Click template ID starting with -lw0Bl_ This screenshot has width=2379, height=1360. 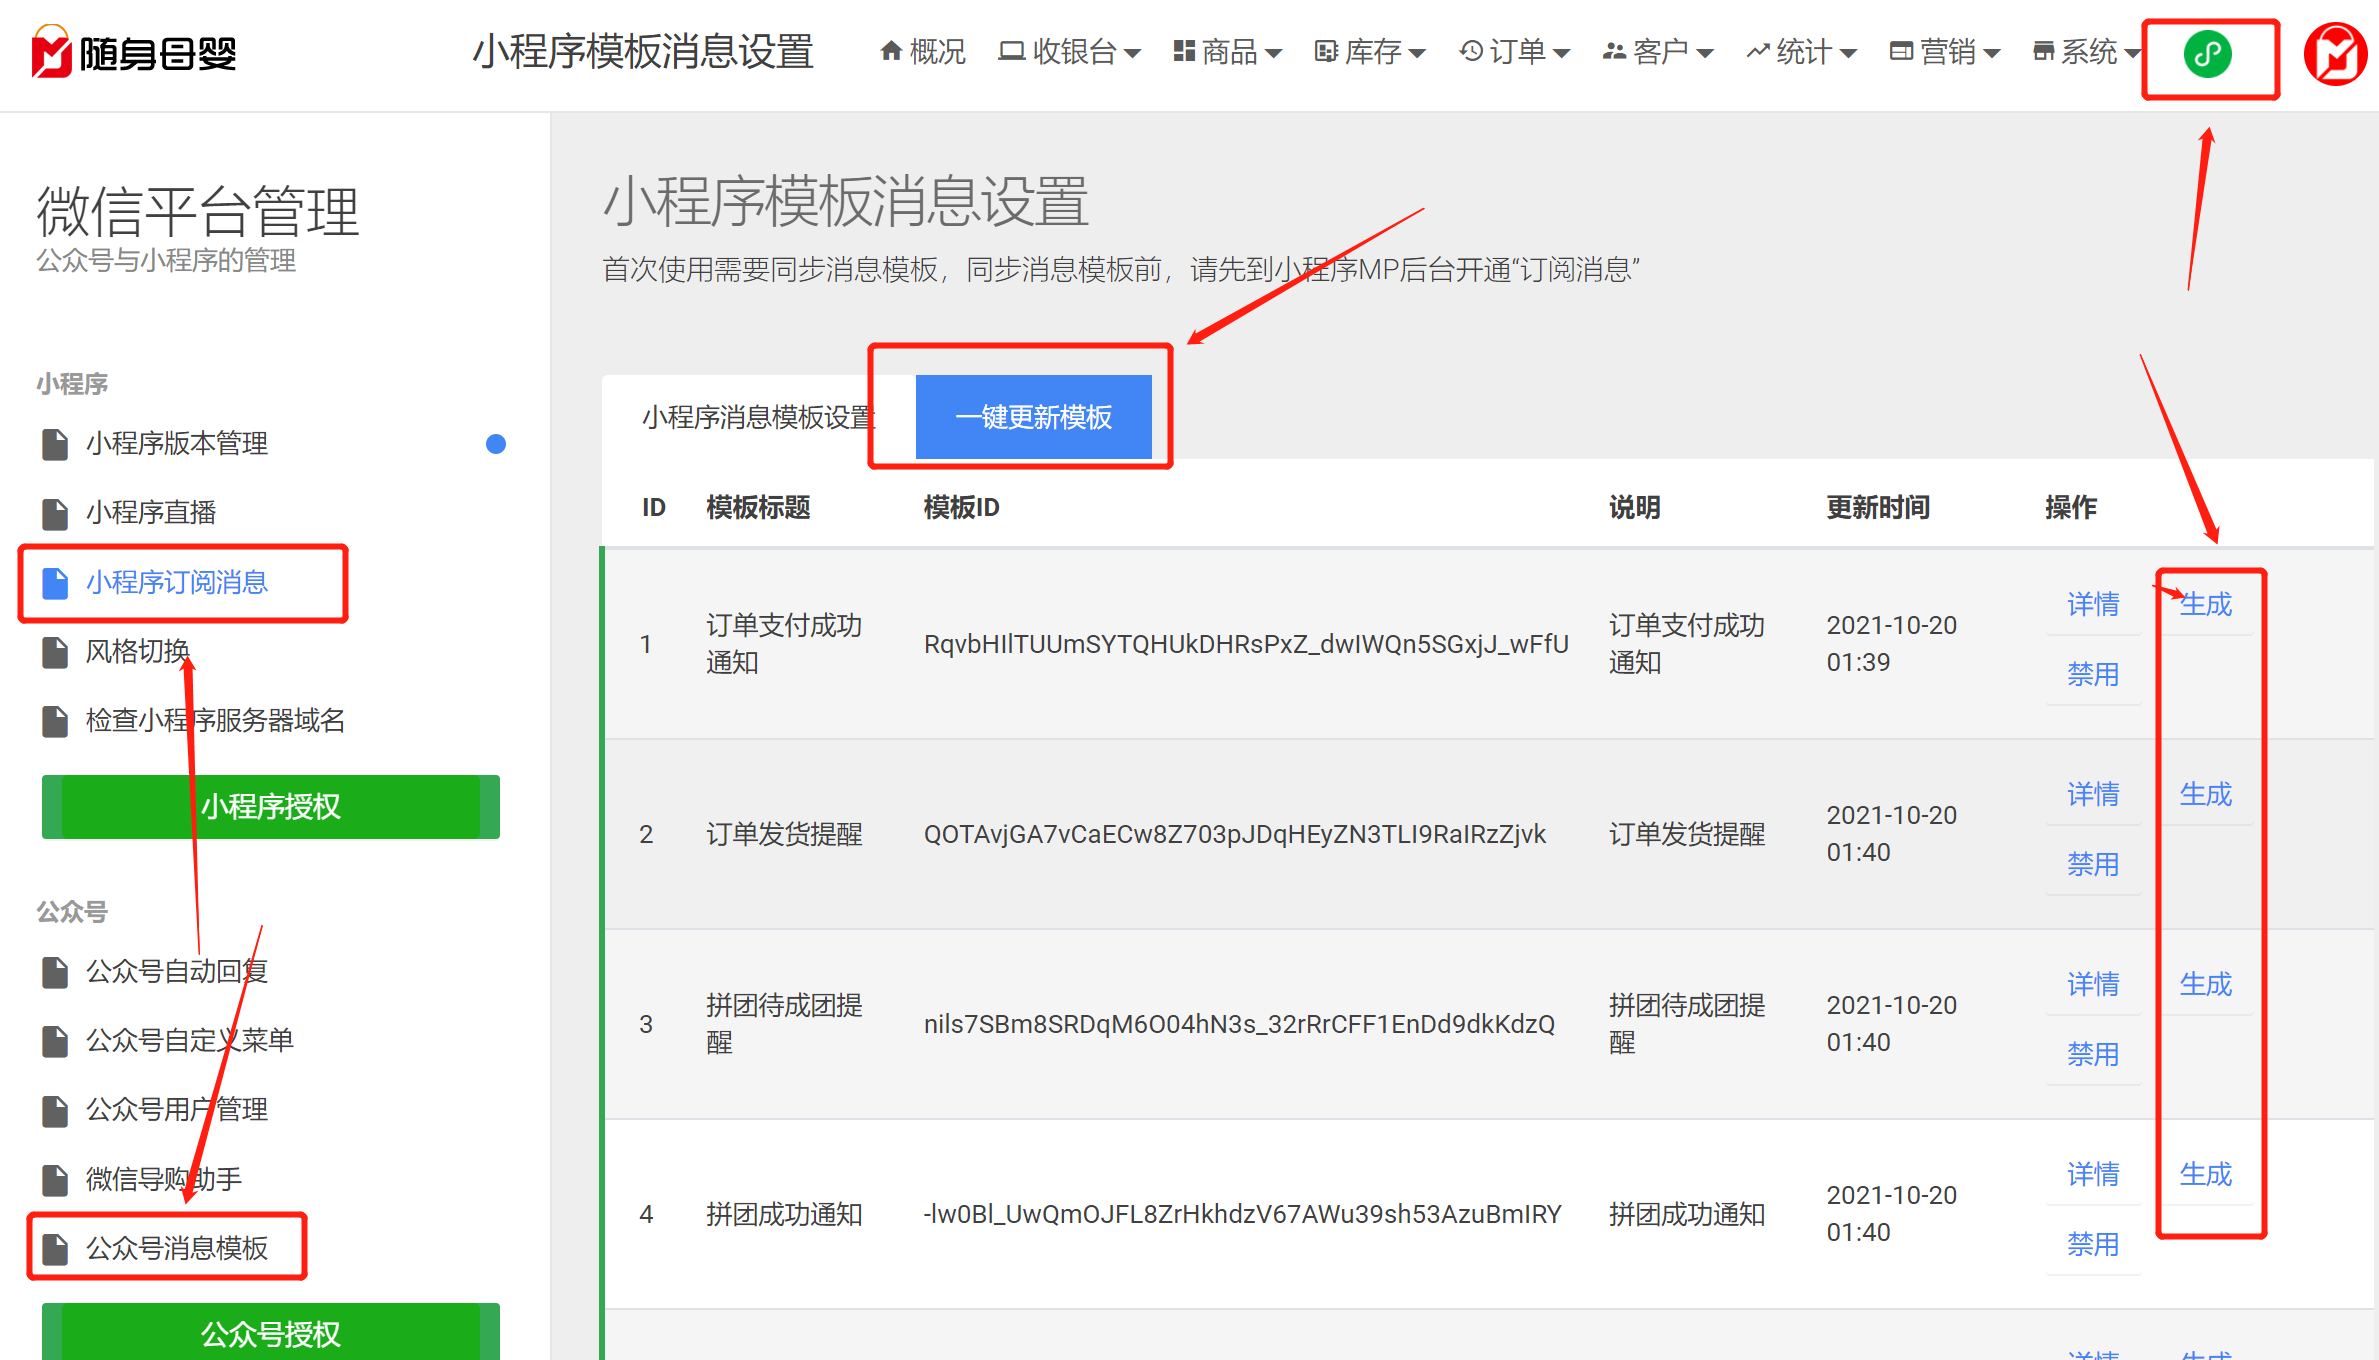pyautogui.click(x=1242, y=1214)
